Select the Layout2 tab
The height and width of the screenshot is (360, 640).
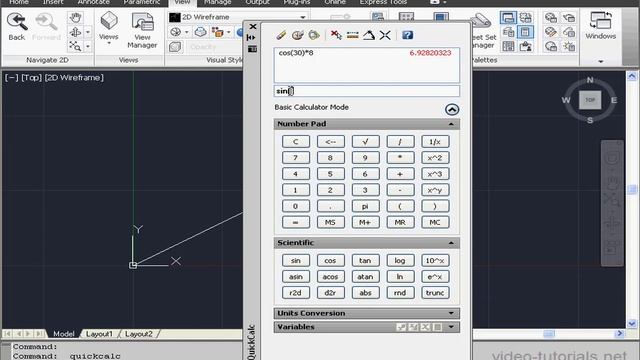click(x=138, y=334)
